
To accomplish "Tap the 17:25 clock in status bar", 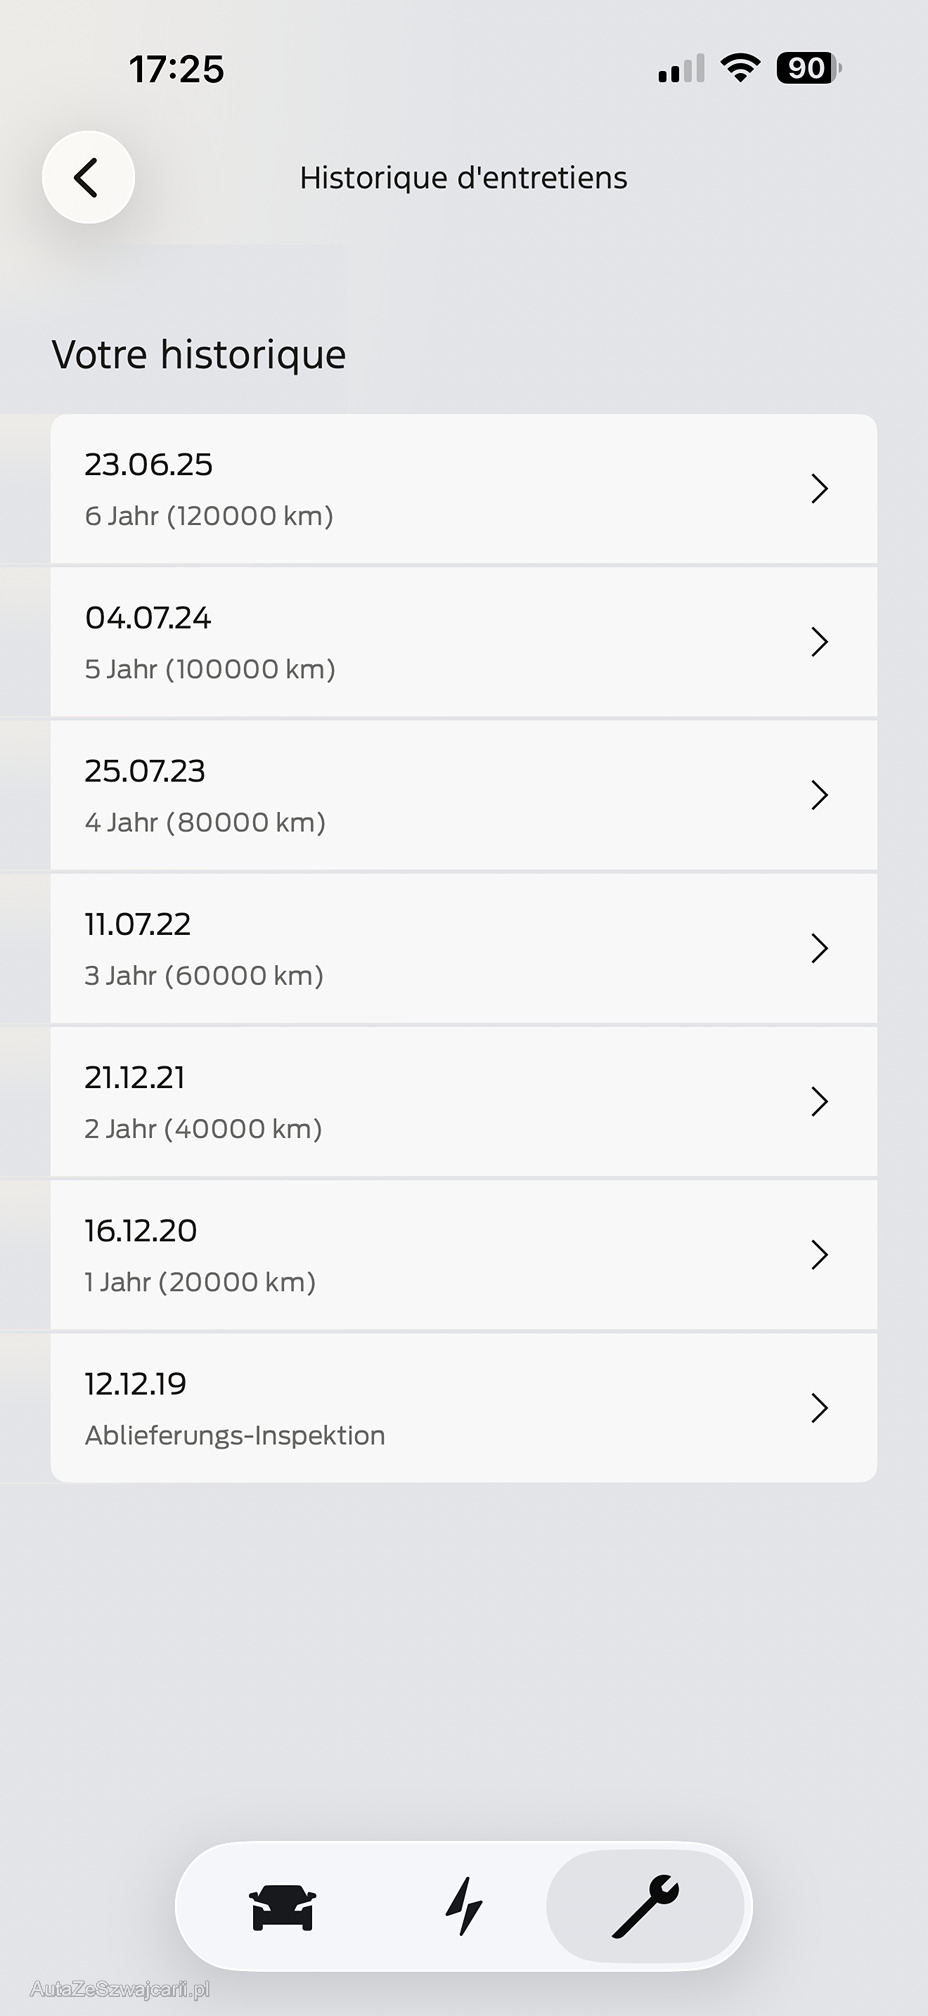I will point(177,69).
